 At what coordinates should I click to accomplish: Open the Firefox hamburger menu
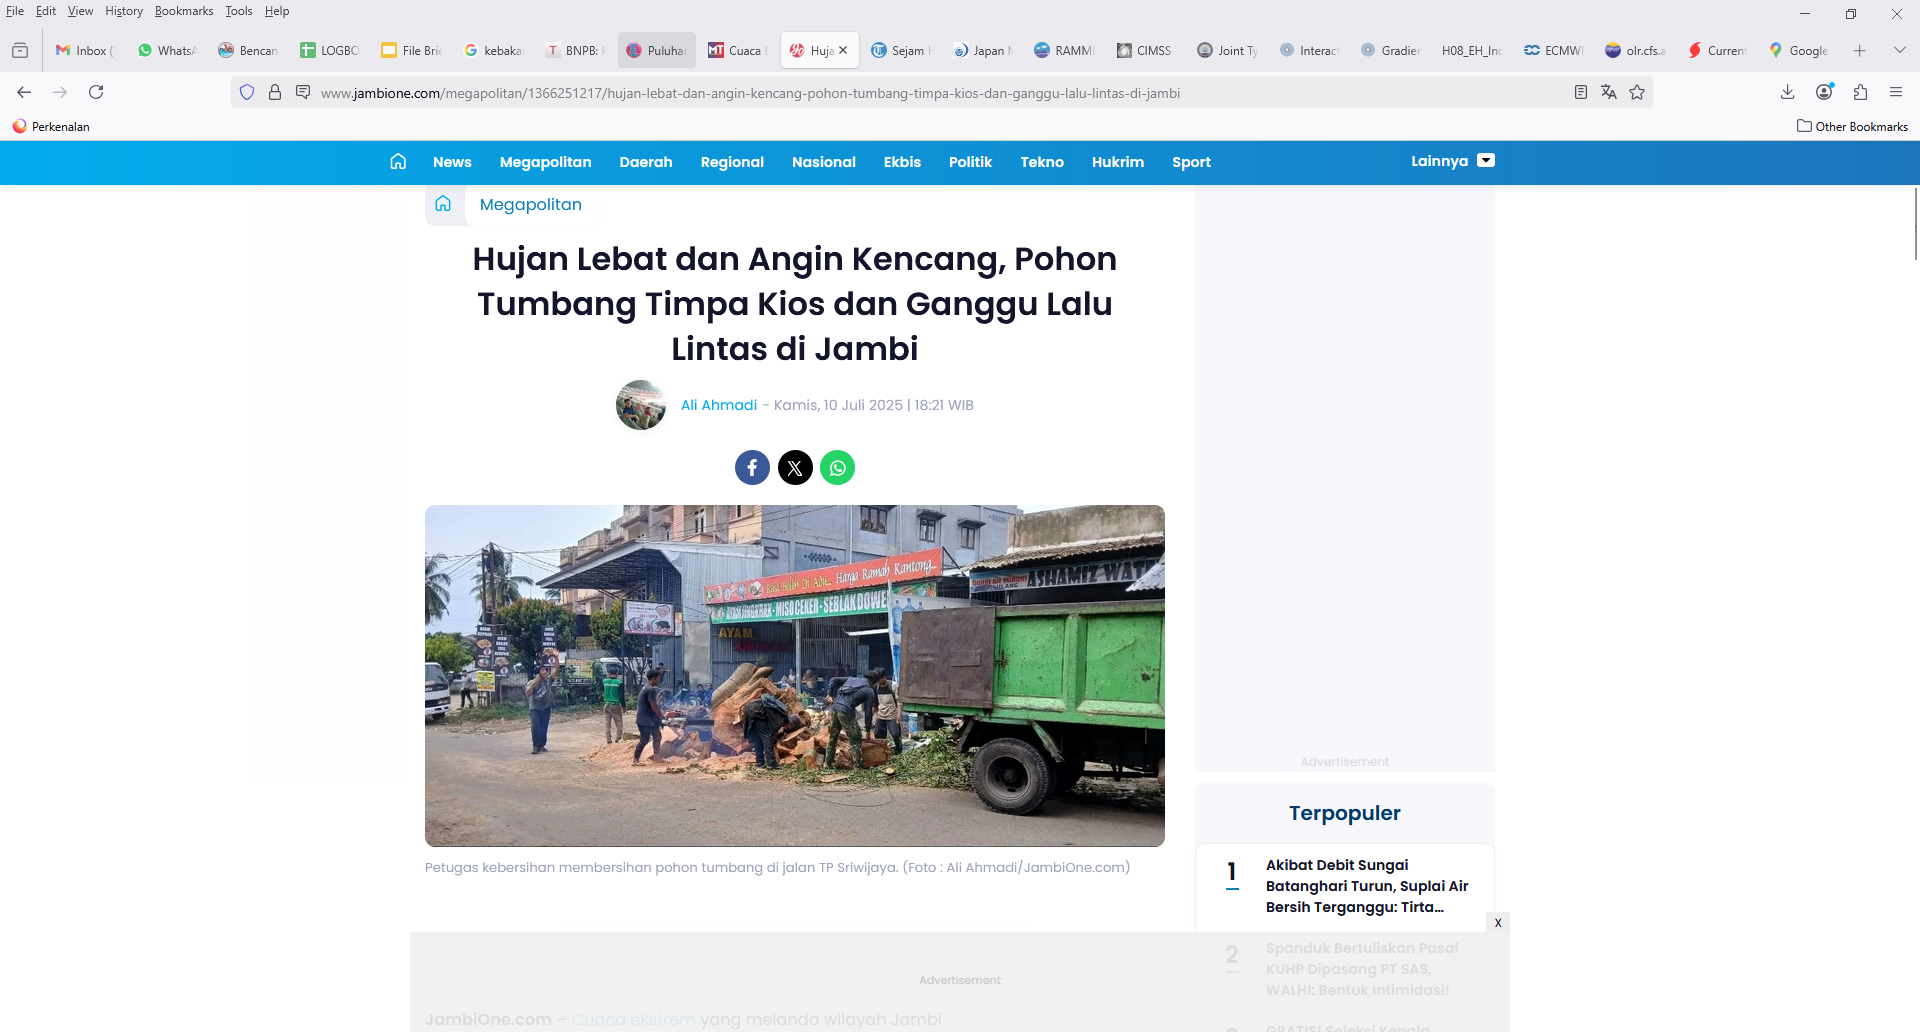coord(1896,92)
